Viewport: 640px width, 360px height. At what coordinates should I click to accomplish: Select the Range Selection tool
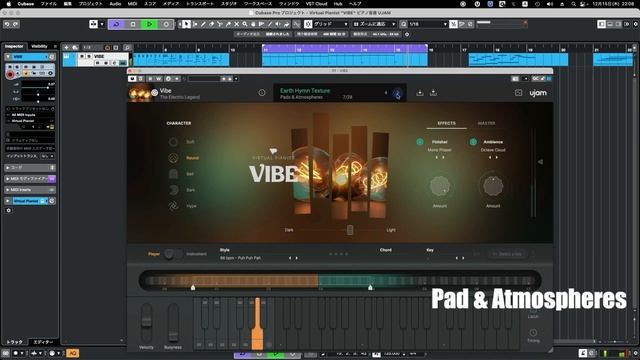click(x=195, y=24)
